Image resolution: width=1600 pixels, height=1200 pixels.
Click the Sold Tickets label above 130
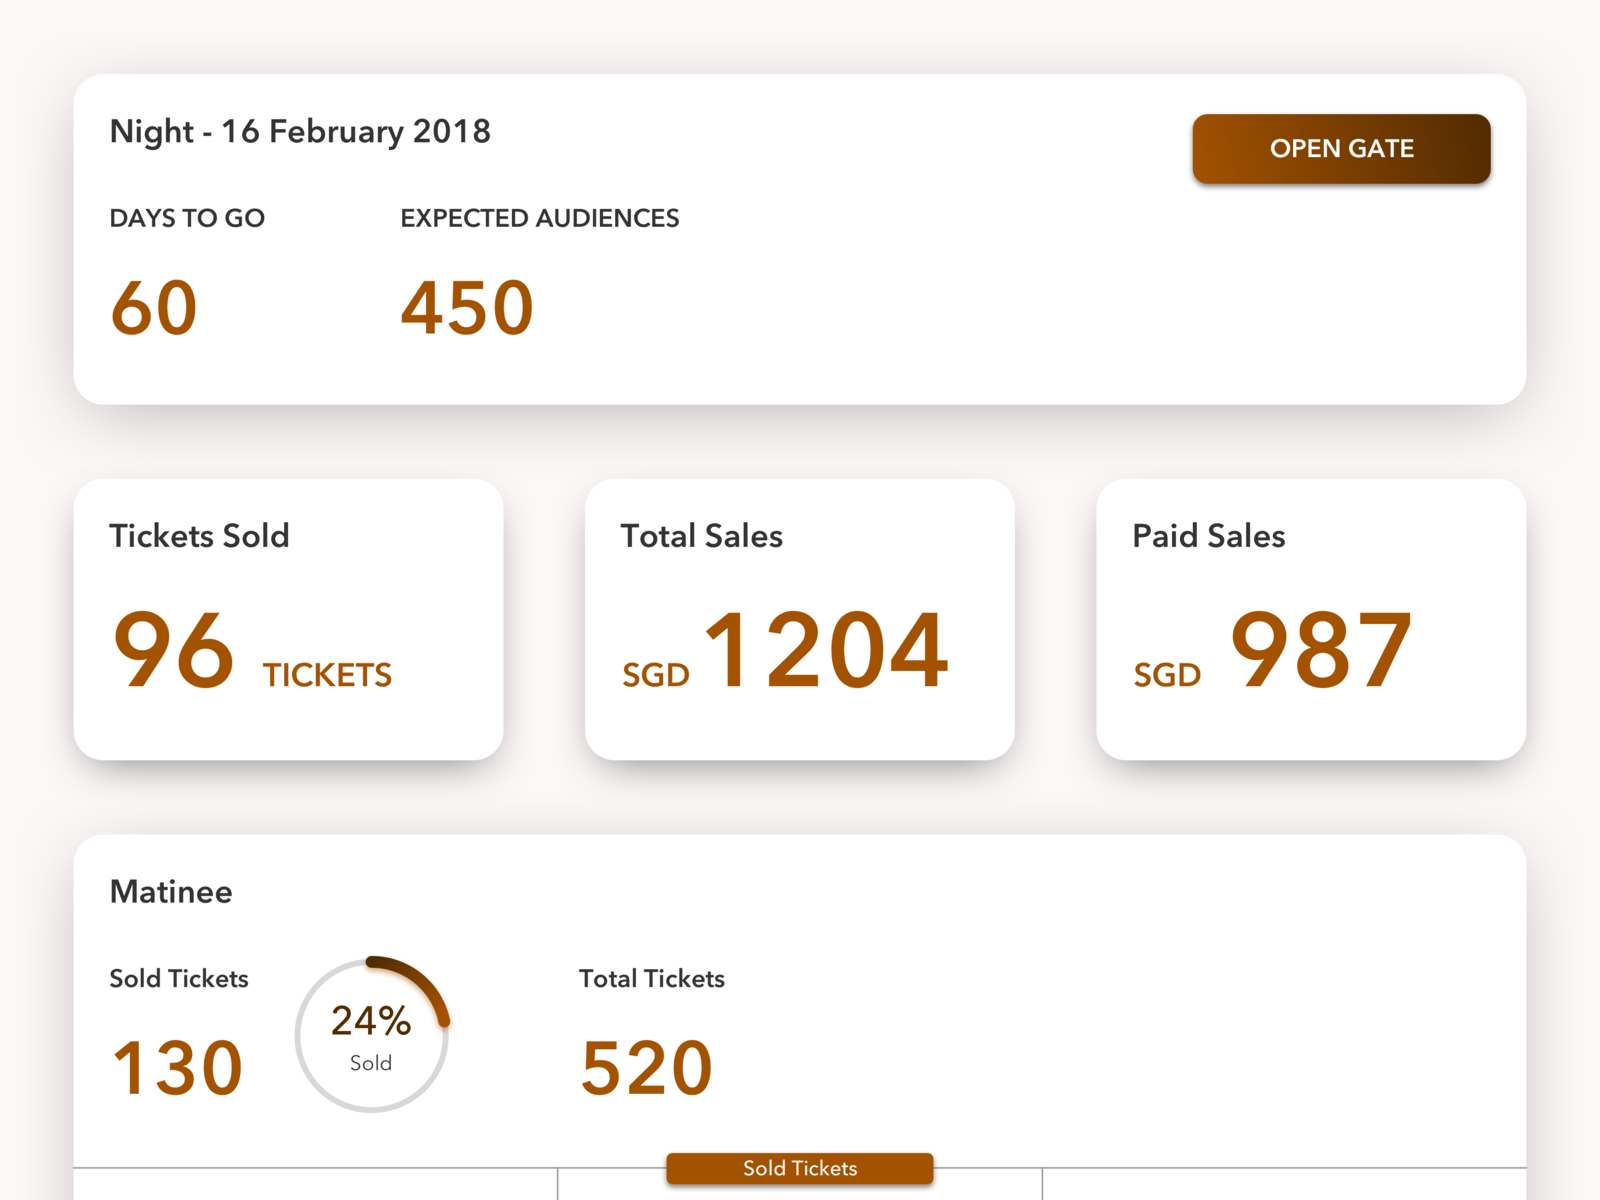pos(179,979)
